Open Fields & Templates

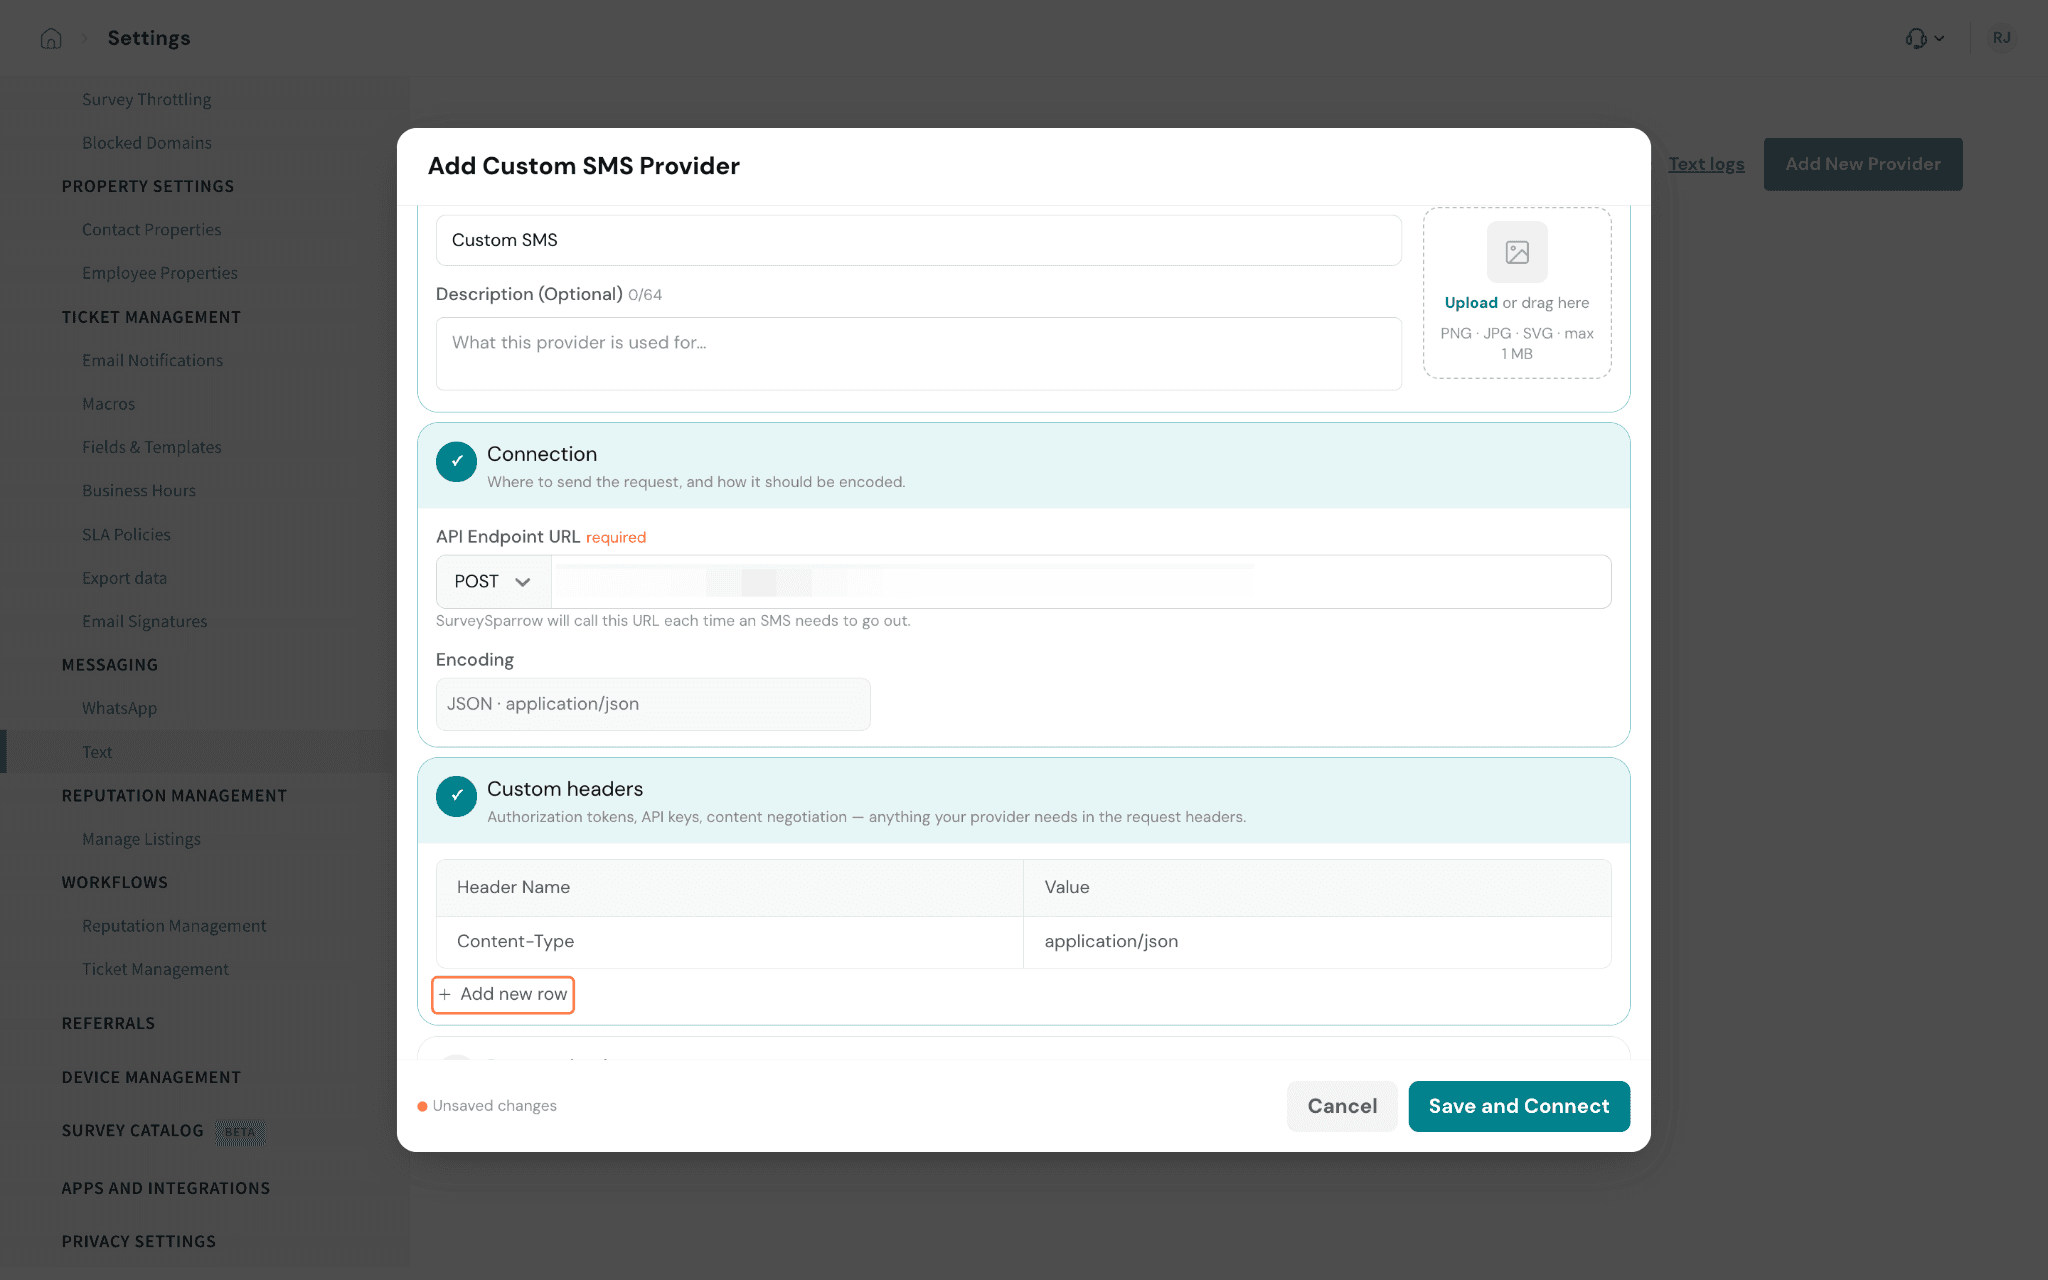(x=152, y=447)
